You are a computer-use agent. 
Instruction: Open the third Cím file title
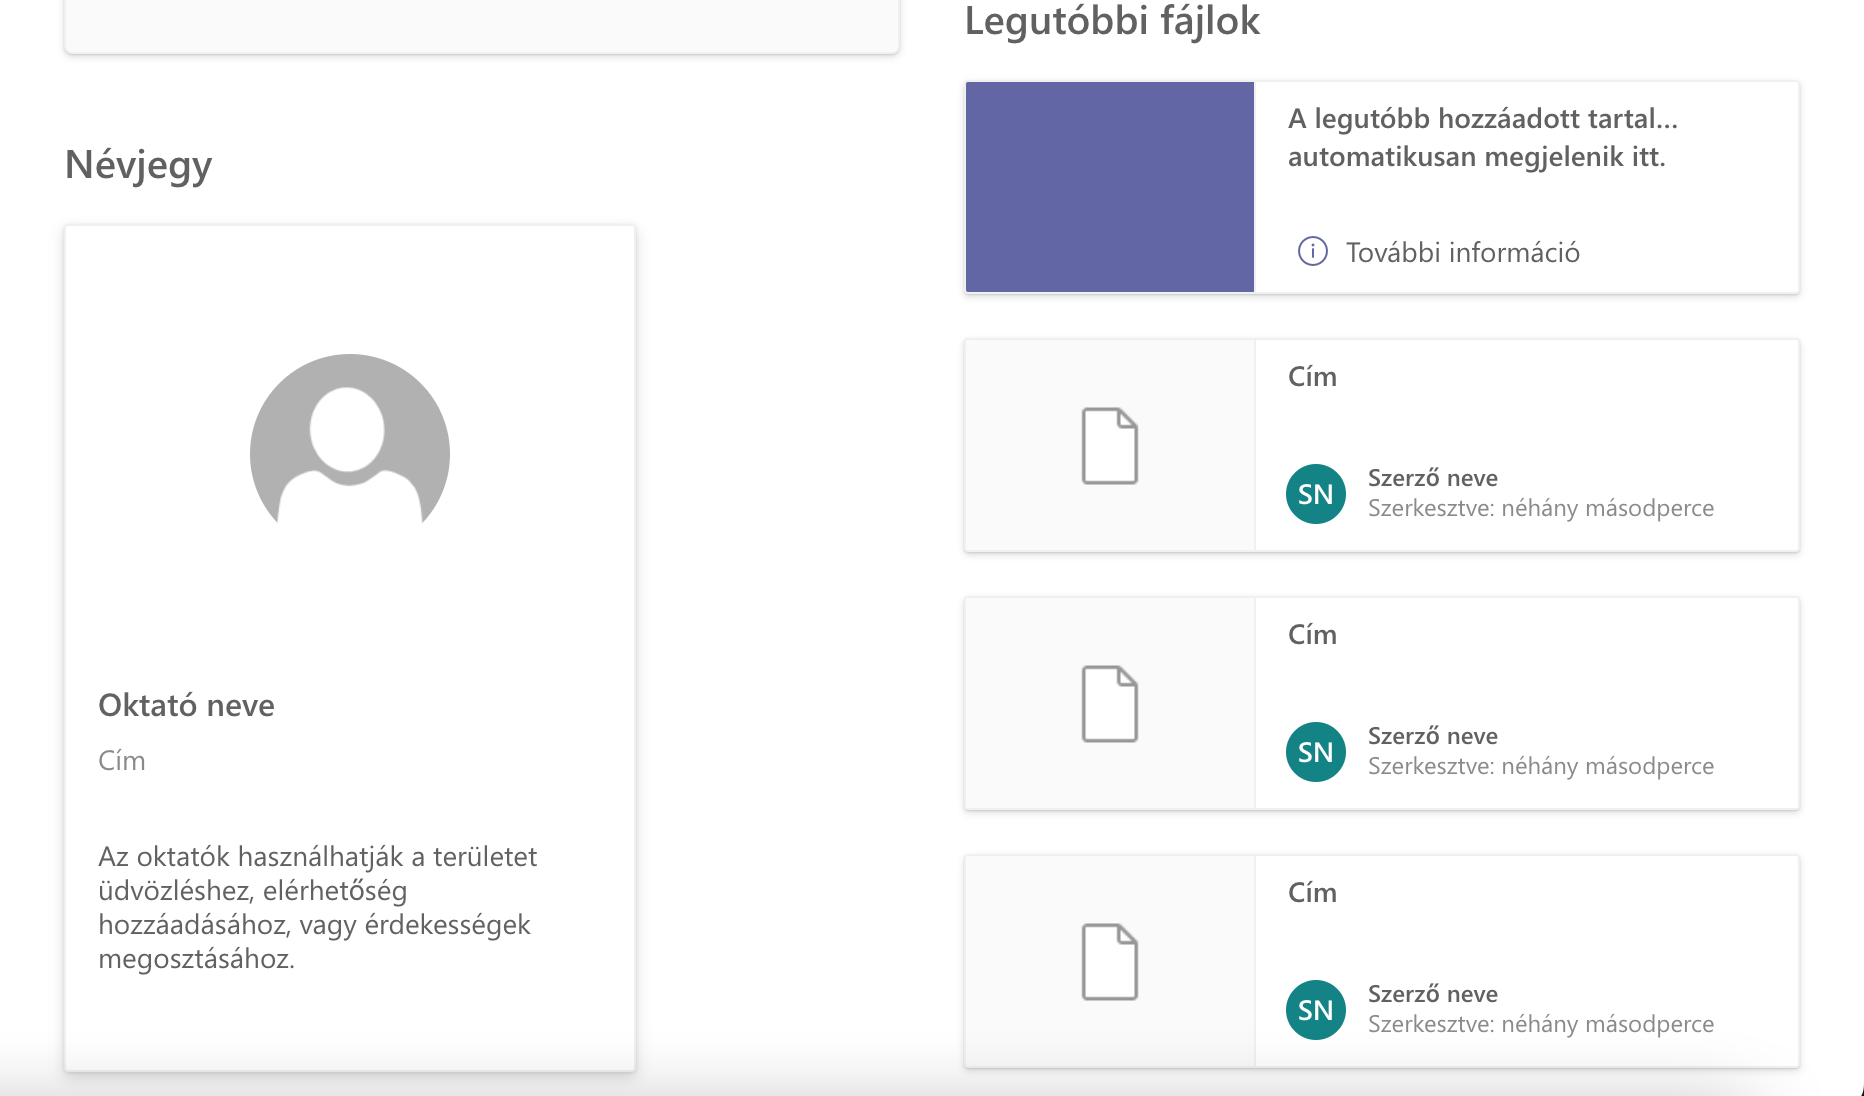click(x=1312, y=893)
